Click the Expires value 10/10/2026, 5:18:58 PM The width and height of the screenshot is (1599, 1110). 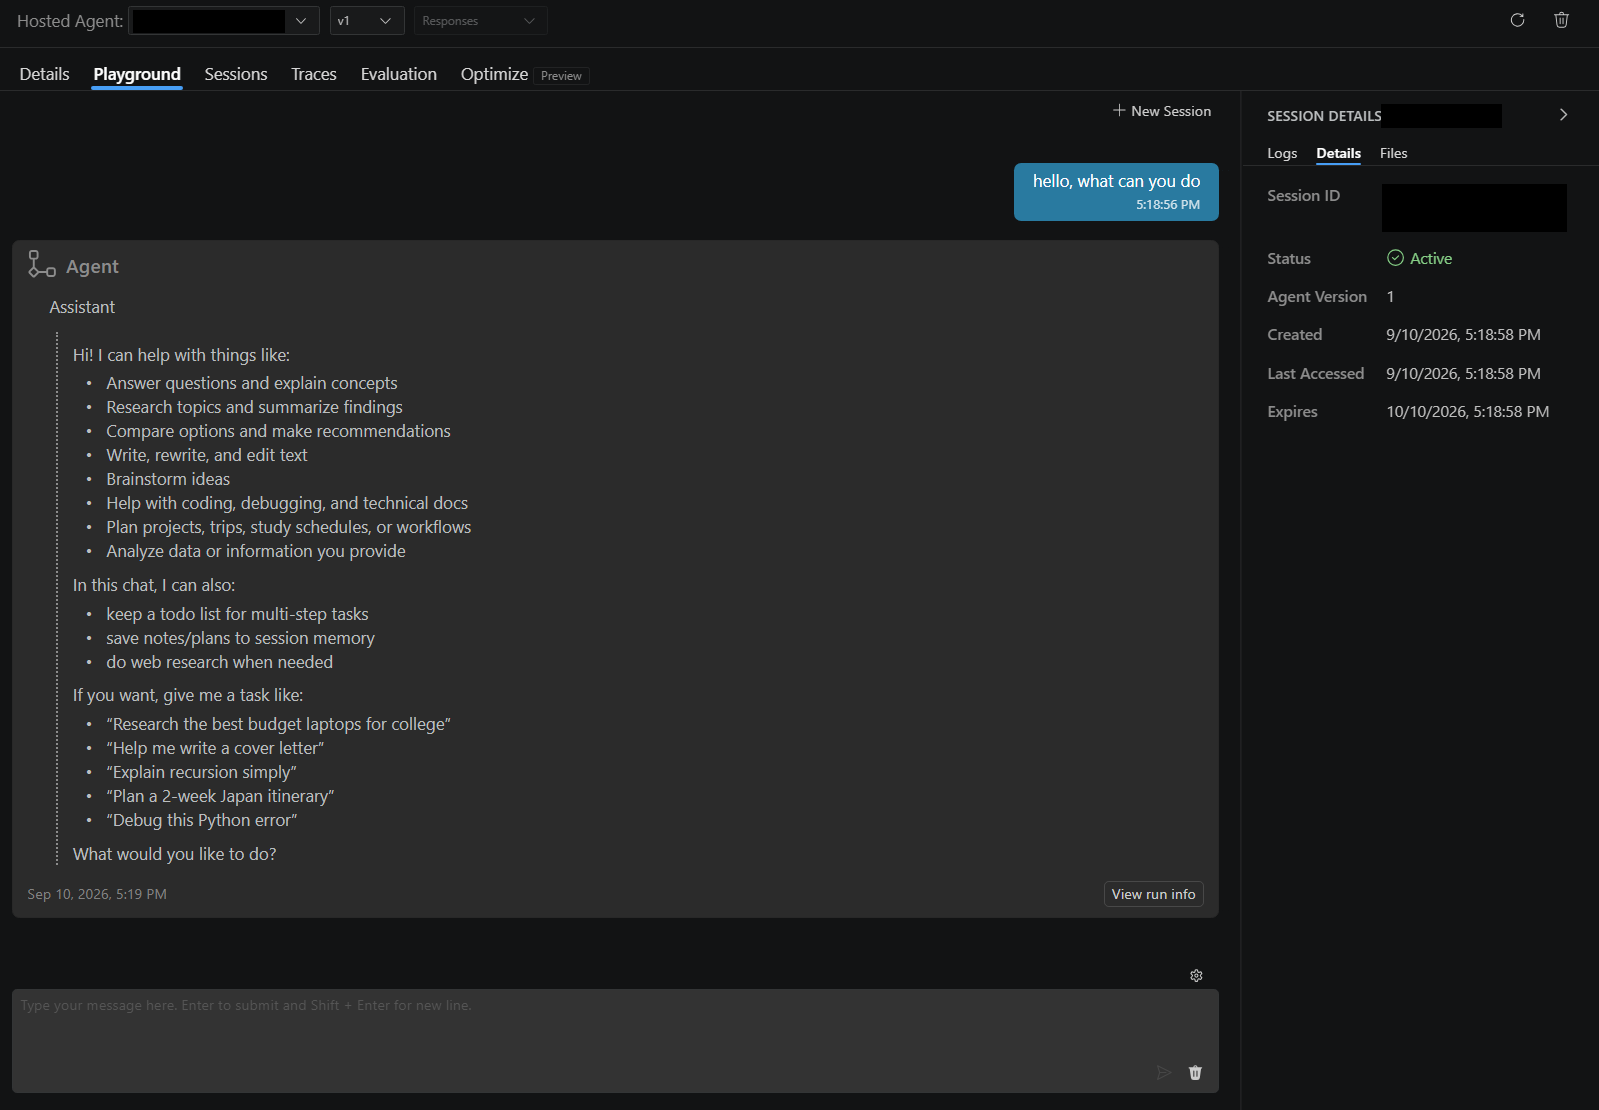pos(1467,412)
